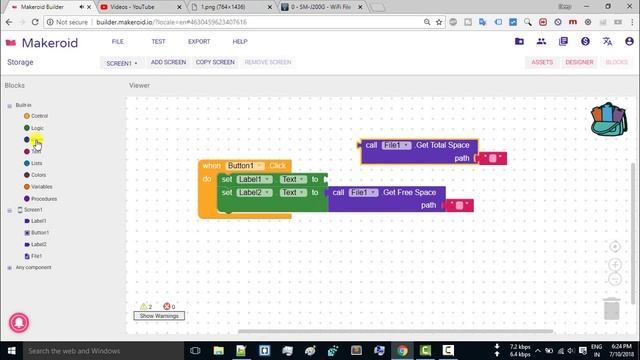The height and width of the screenshot is (360, 640).
Task: Open the HELP menu
Action: click(240, 42)
